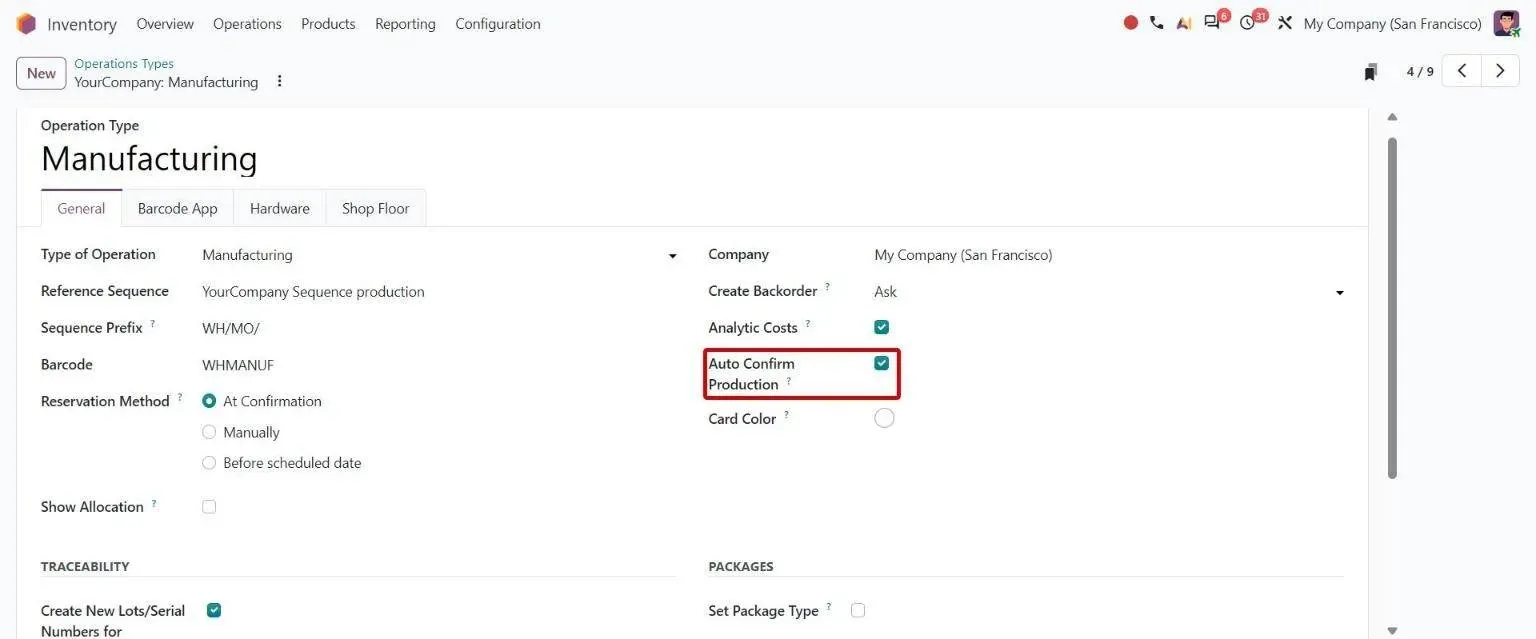1536x639 pixels.
Task: Edit the Barcode WHMANUF field
Action: [440, 365]
